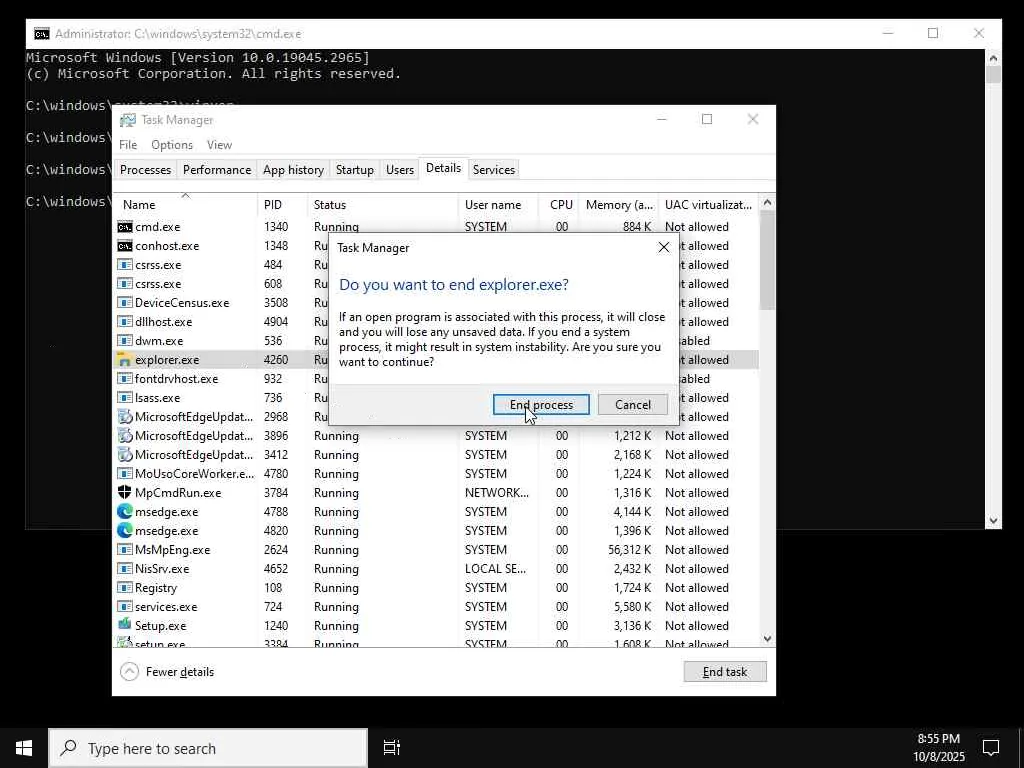Select memory value 5,580 K
This screenshot has height=768, width=1024.
tap(632, 607)
